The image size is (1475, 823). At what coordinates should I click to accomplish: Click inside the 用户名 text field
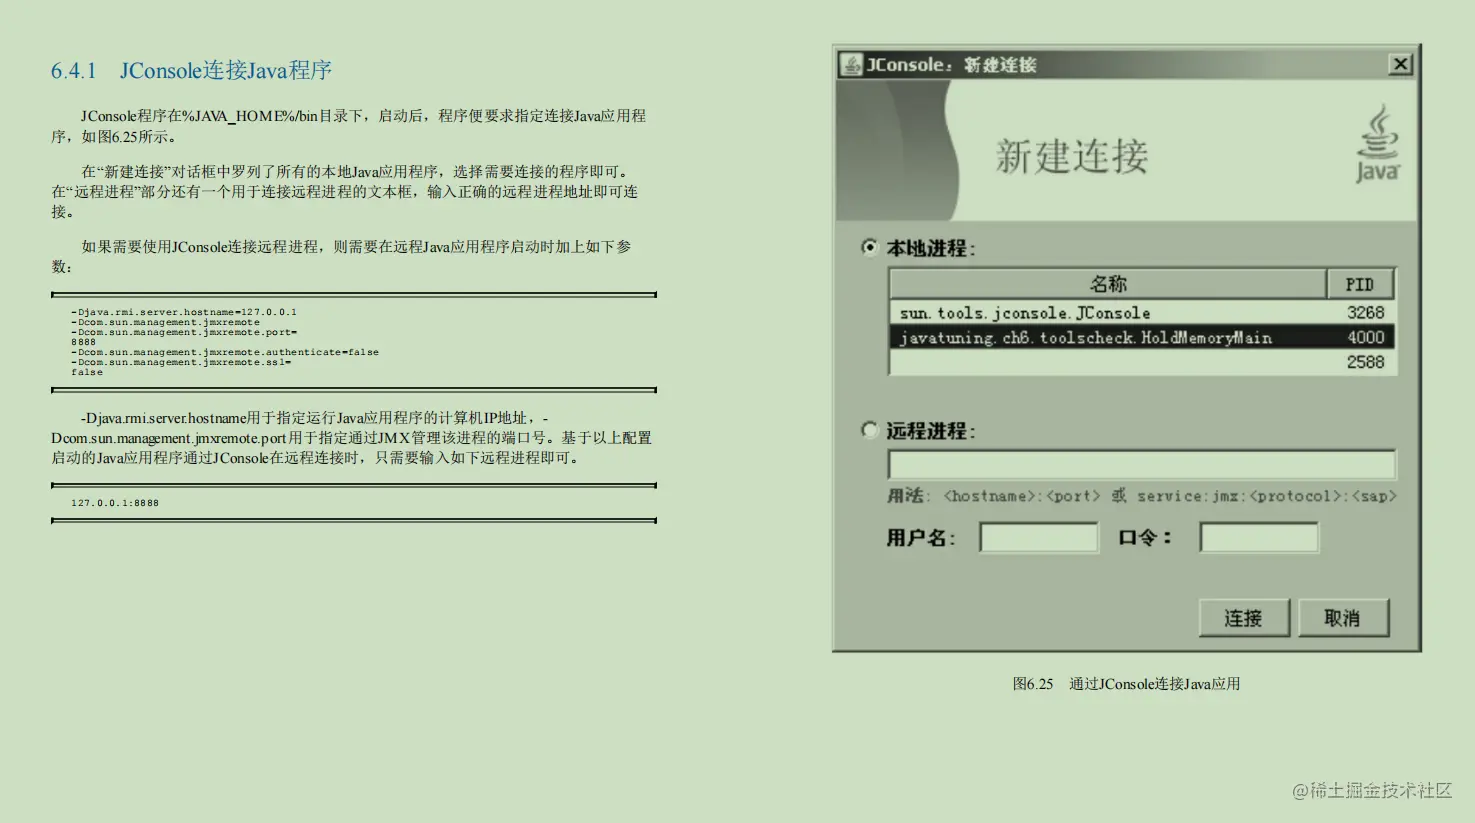pyautogui.click(x=1038, y=537)
